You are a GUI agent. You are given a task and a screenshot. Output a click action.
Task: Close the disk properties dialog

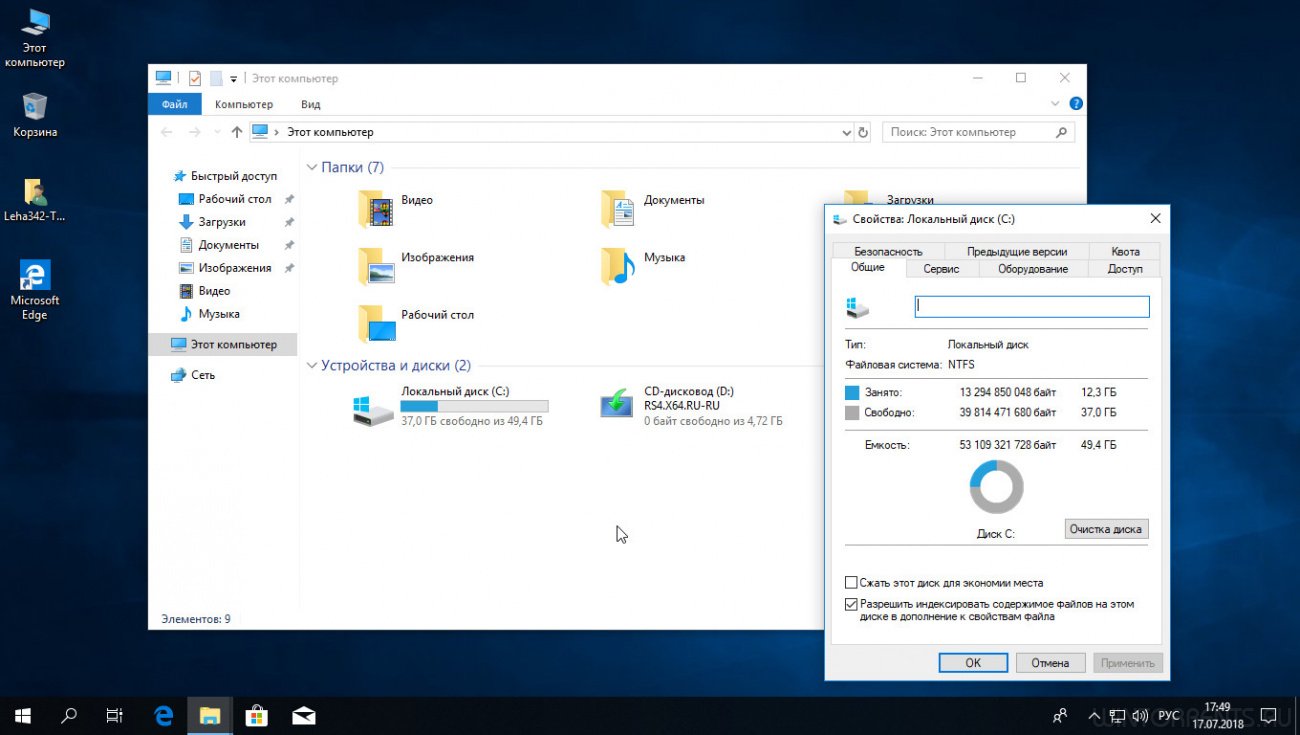pos(1156,219)
